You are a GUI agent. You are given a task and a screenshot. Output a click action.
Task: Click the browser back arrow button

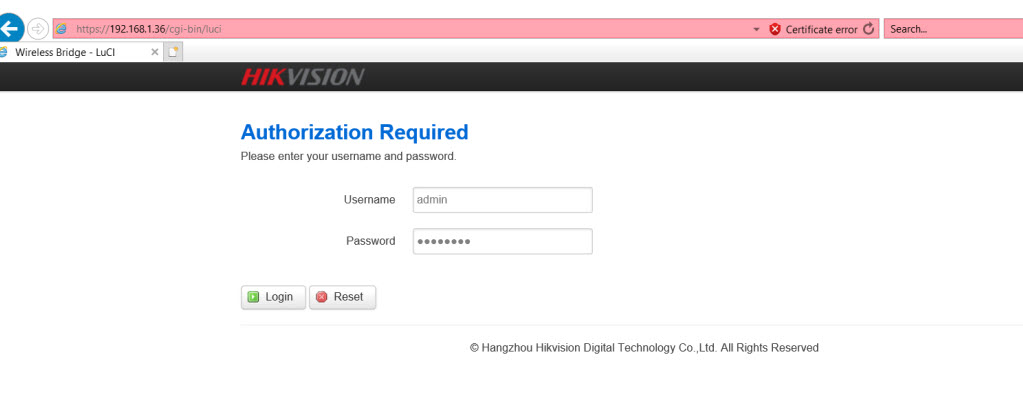pyautogui.click(x=12, y=29)
